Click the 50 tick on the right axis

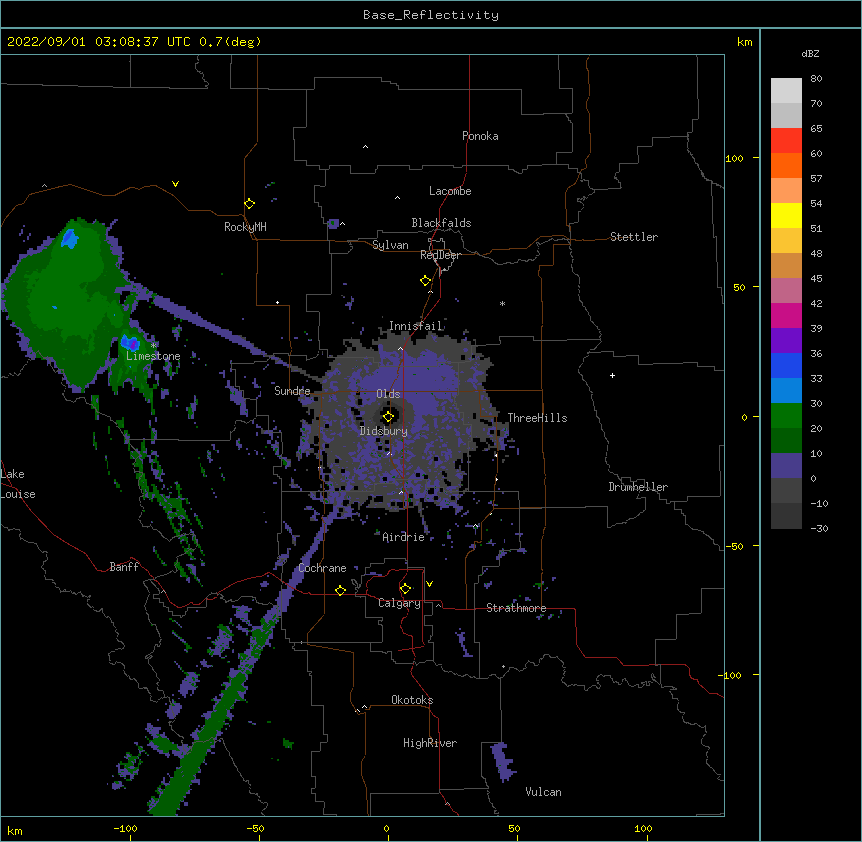click(x=739, y=287)
